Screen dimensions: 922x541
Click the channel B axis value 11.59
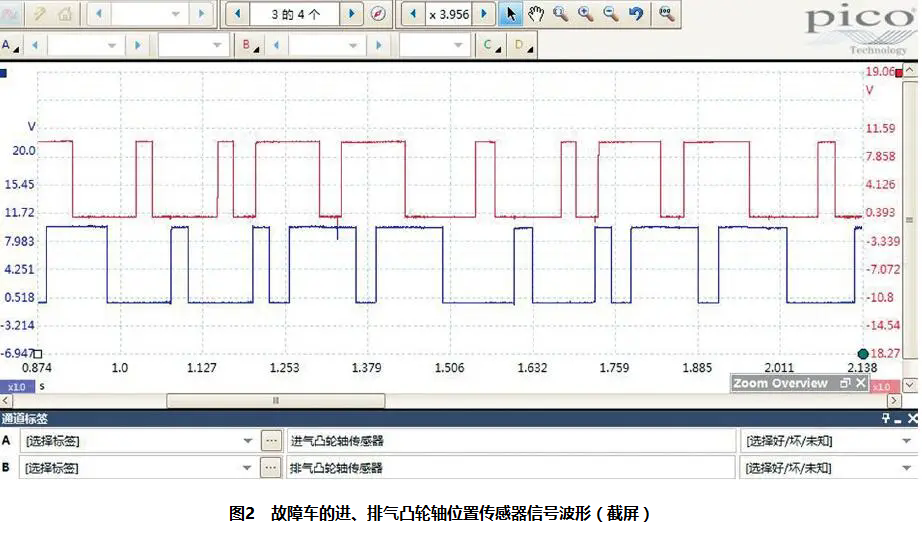[x=880, y=128]
